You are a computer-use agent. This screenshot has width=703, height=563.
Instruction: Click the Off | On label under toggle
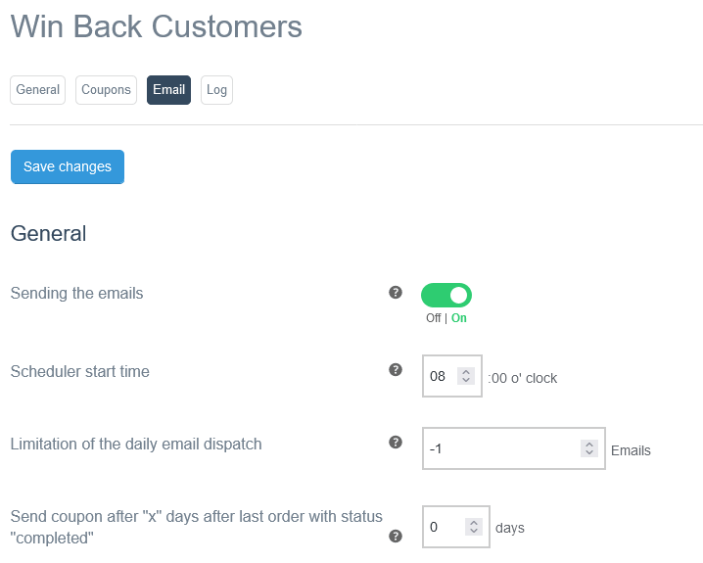(x=446, y=318)
